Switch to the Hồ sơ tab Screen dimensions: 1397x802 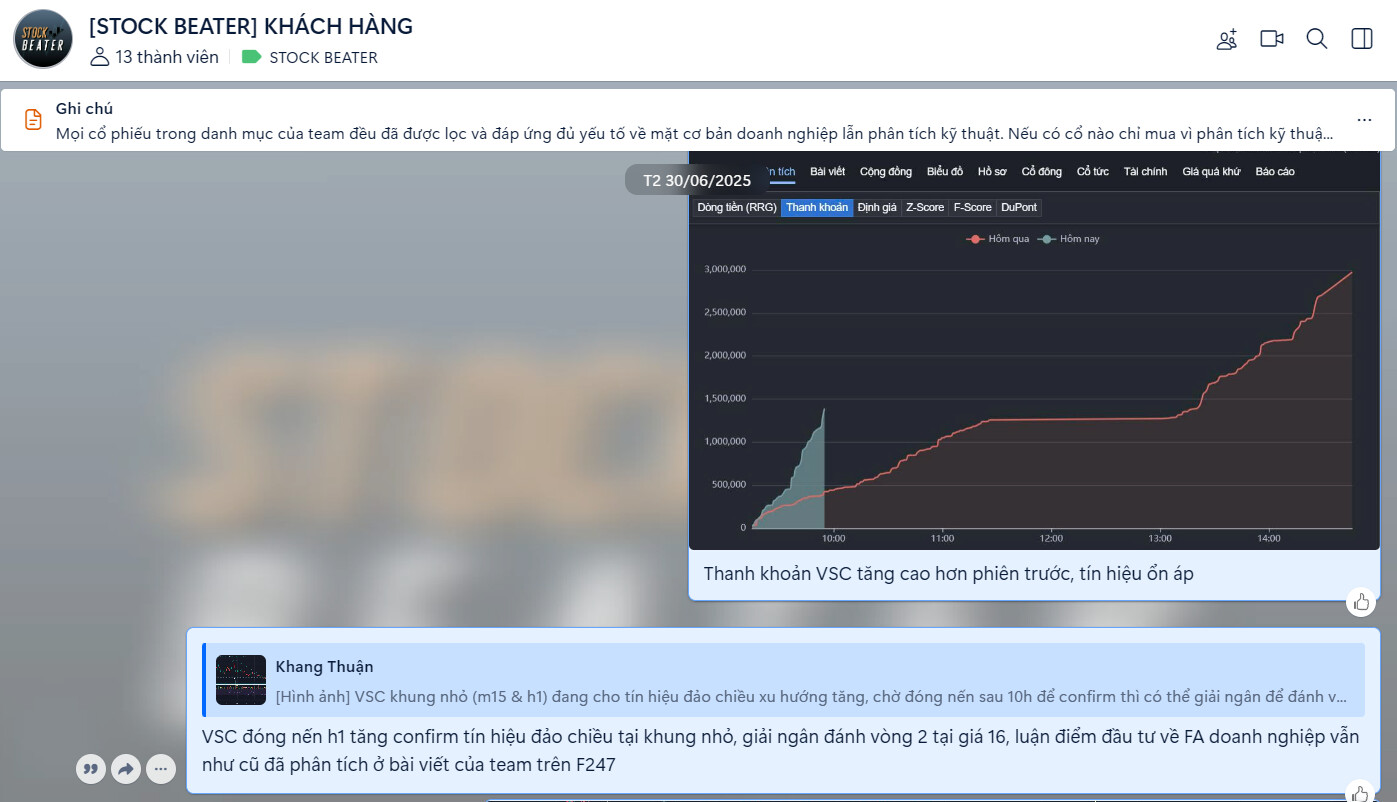992,172
